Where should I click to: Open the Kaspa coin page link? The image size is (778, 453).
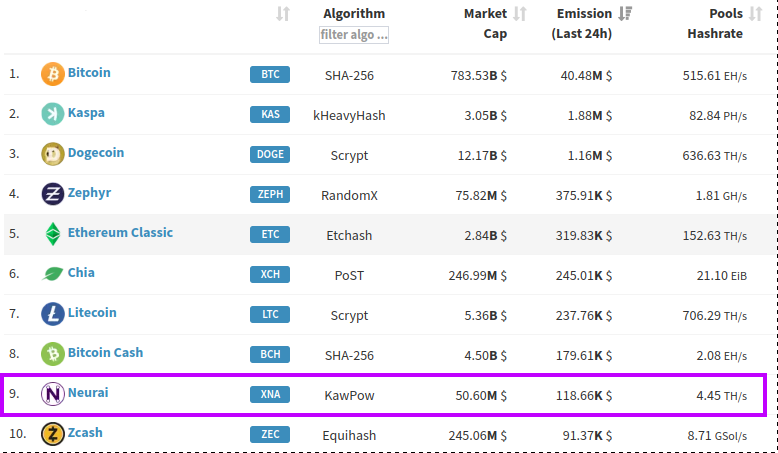(x=86, y=113)
